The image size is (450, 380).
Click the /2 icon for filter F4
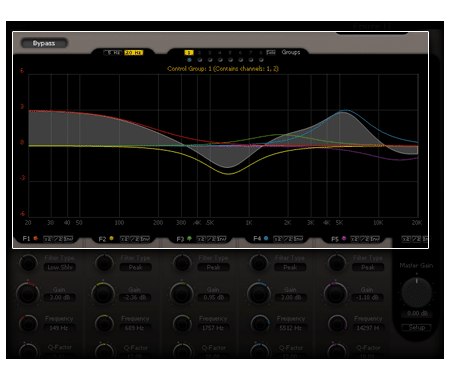pyautogui.click(x=288, y=239)
